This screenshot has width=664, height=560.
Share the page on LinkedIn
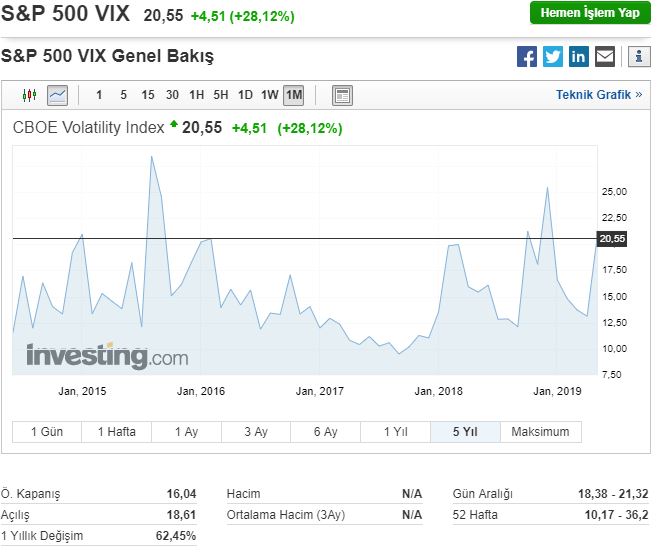coord(578,56)
